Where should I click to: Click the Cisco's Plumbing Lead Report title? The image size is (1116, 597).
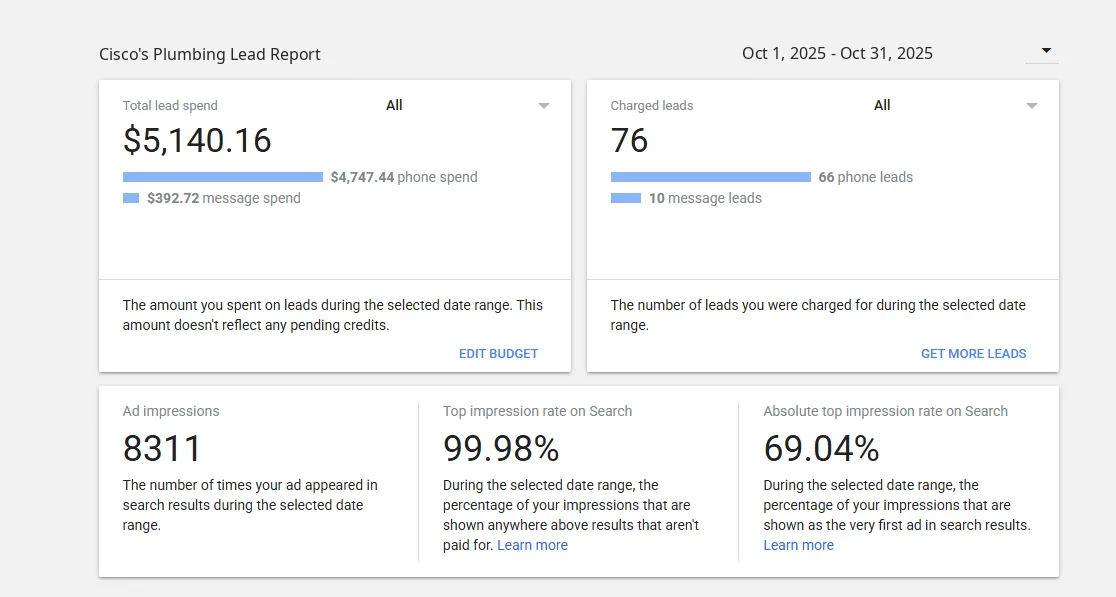point(210,54)
